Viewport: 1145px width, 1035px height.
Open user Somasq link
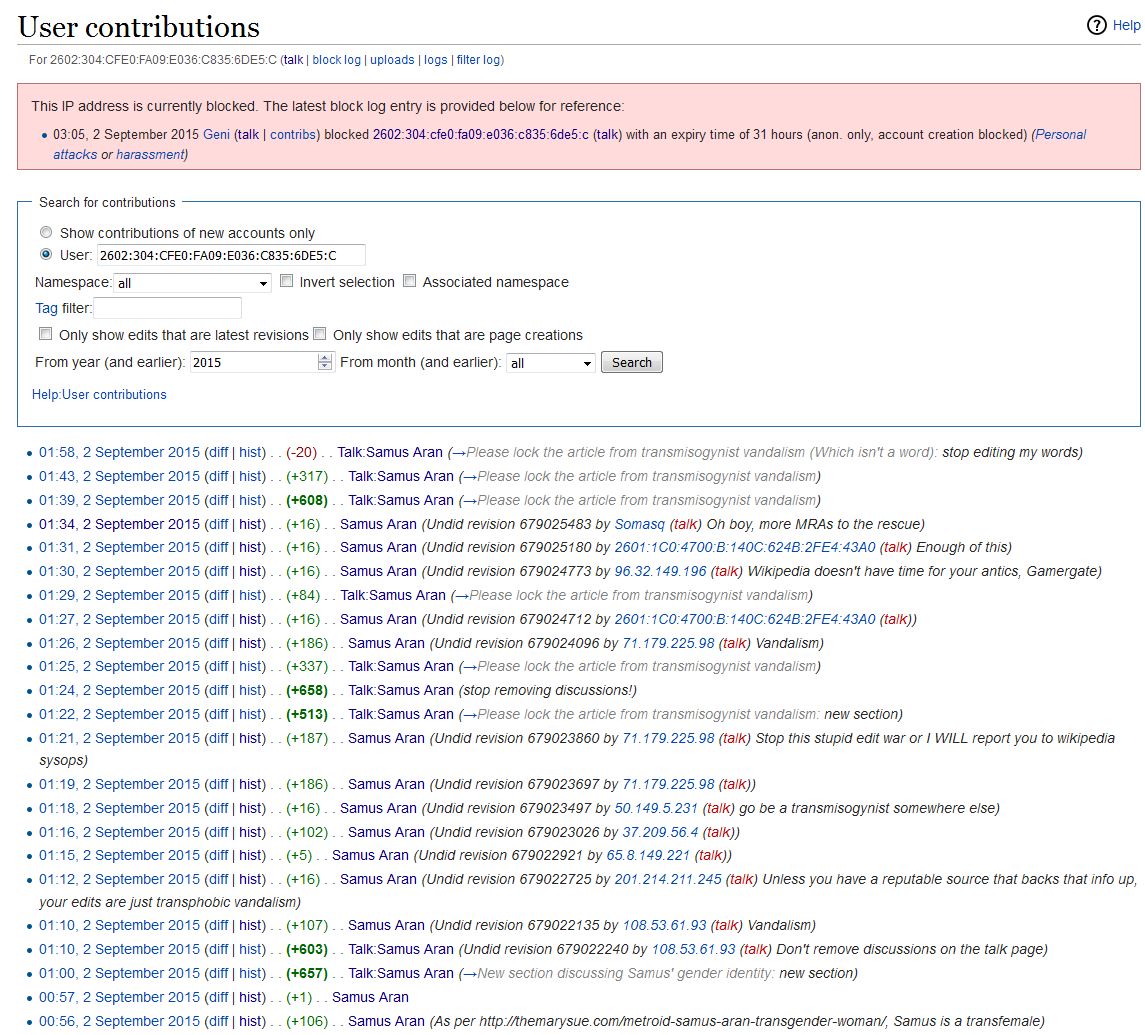(640, 524)
